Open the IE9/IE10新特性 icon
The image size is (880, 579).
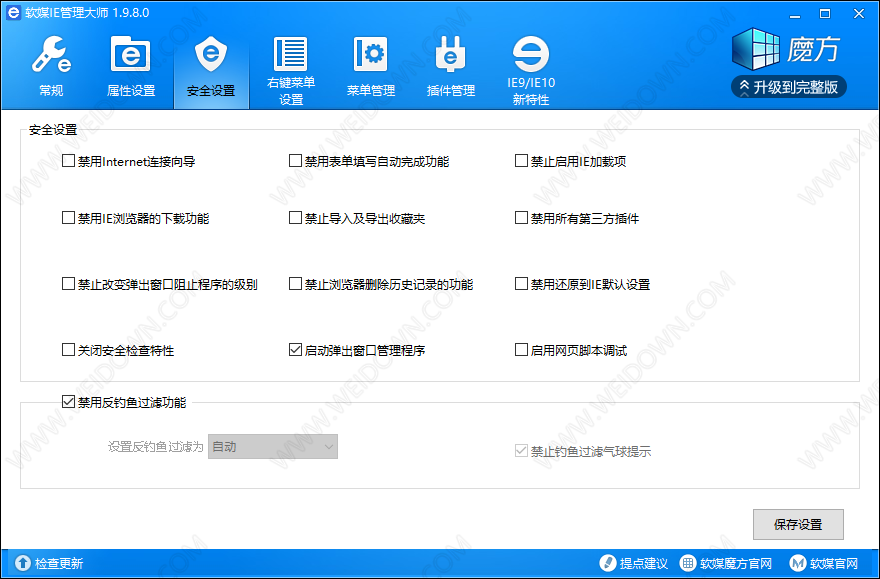point(531,54)
